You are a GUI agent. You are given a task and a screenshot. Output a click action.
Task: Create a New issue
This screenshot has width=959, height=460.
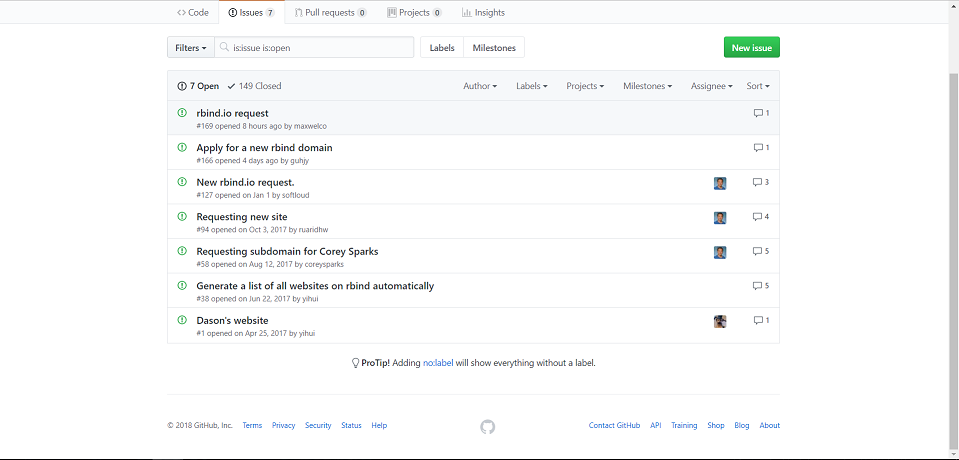point(752,48)
